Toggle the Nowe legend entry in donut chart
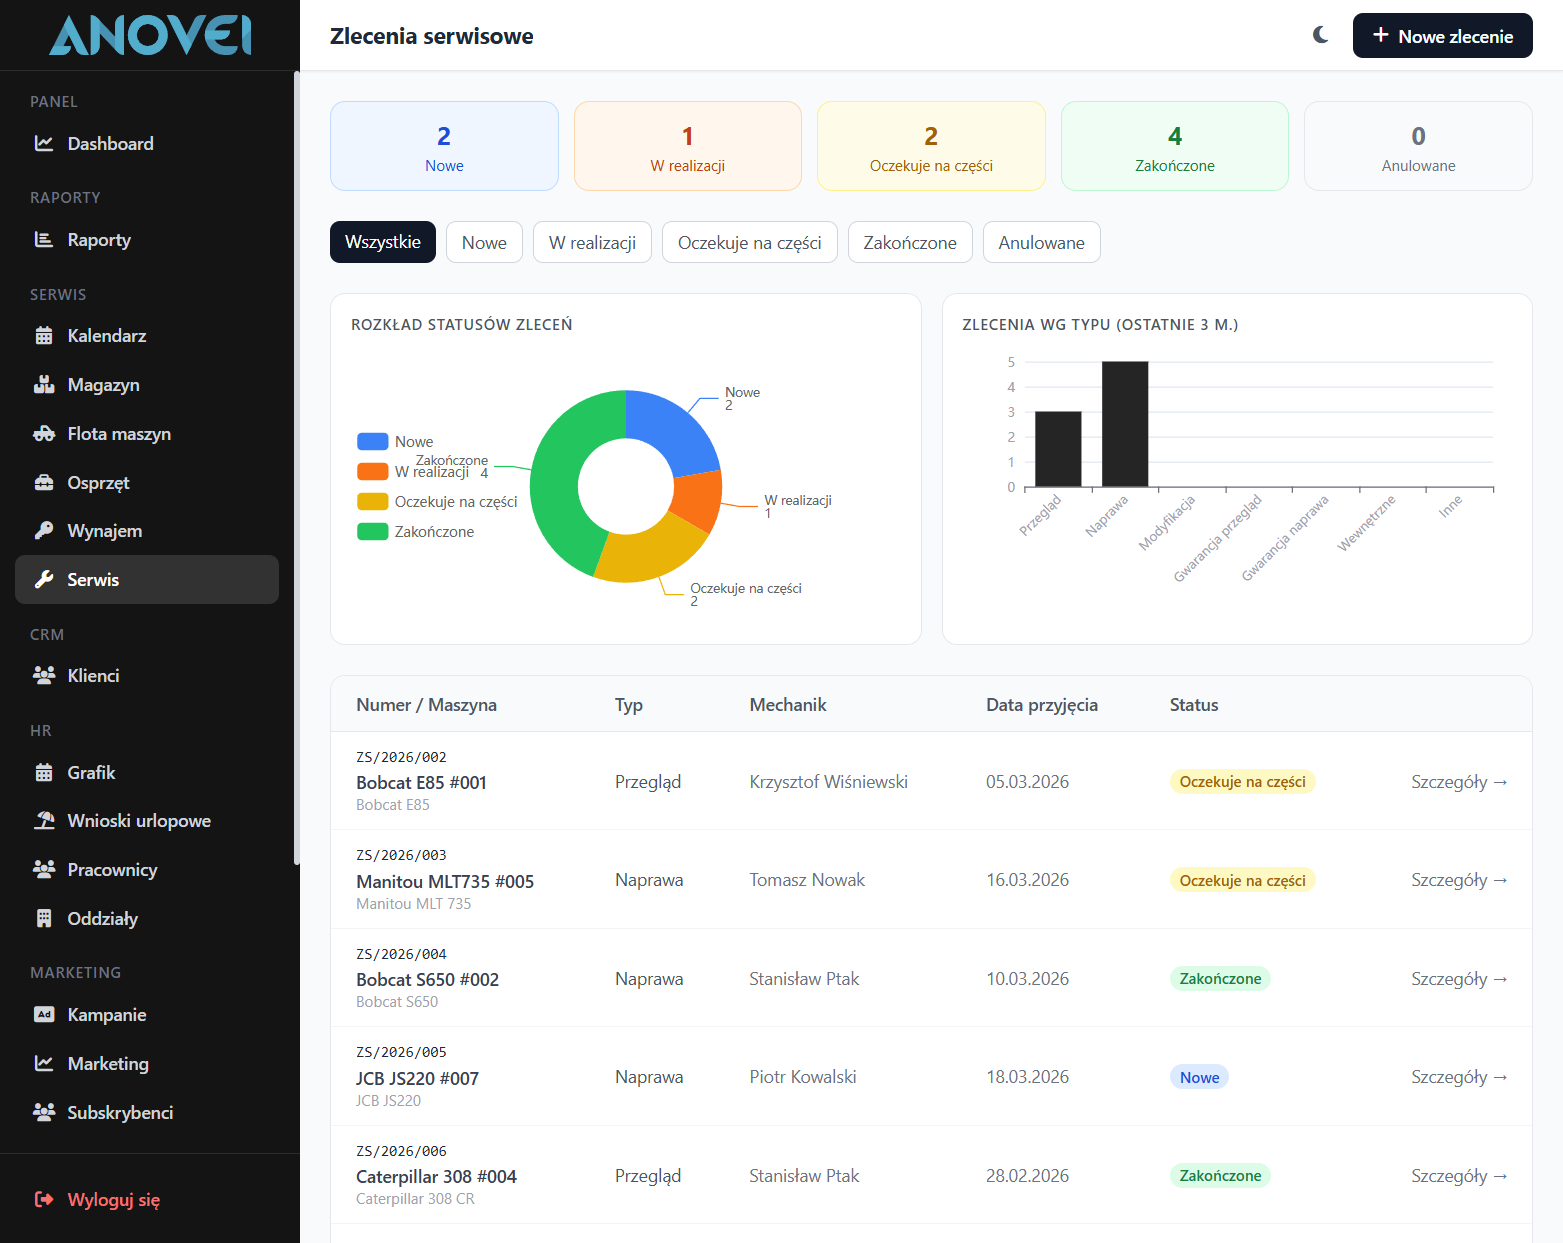1563x1243 pixels. pyautogui.click(x=395, y=442)
